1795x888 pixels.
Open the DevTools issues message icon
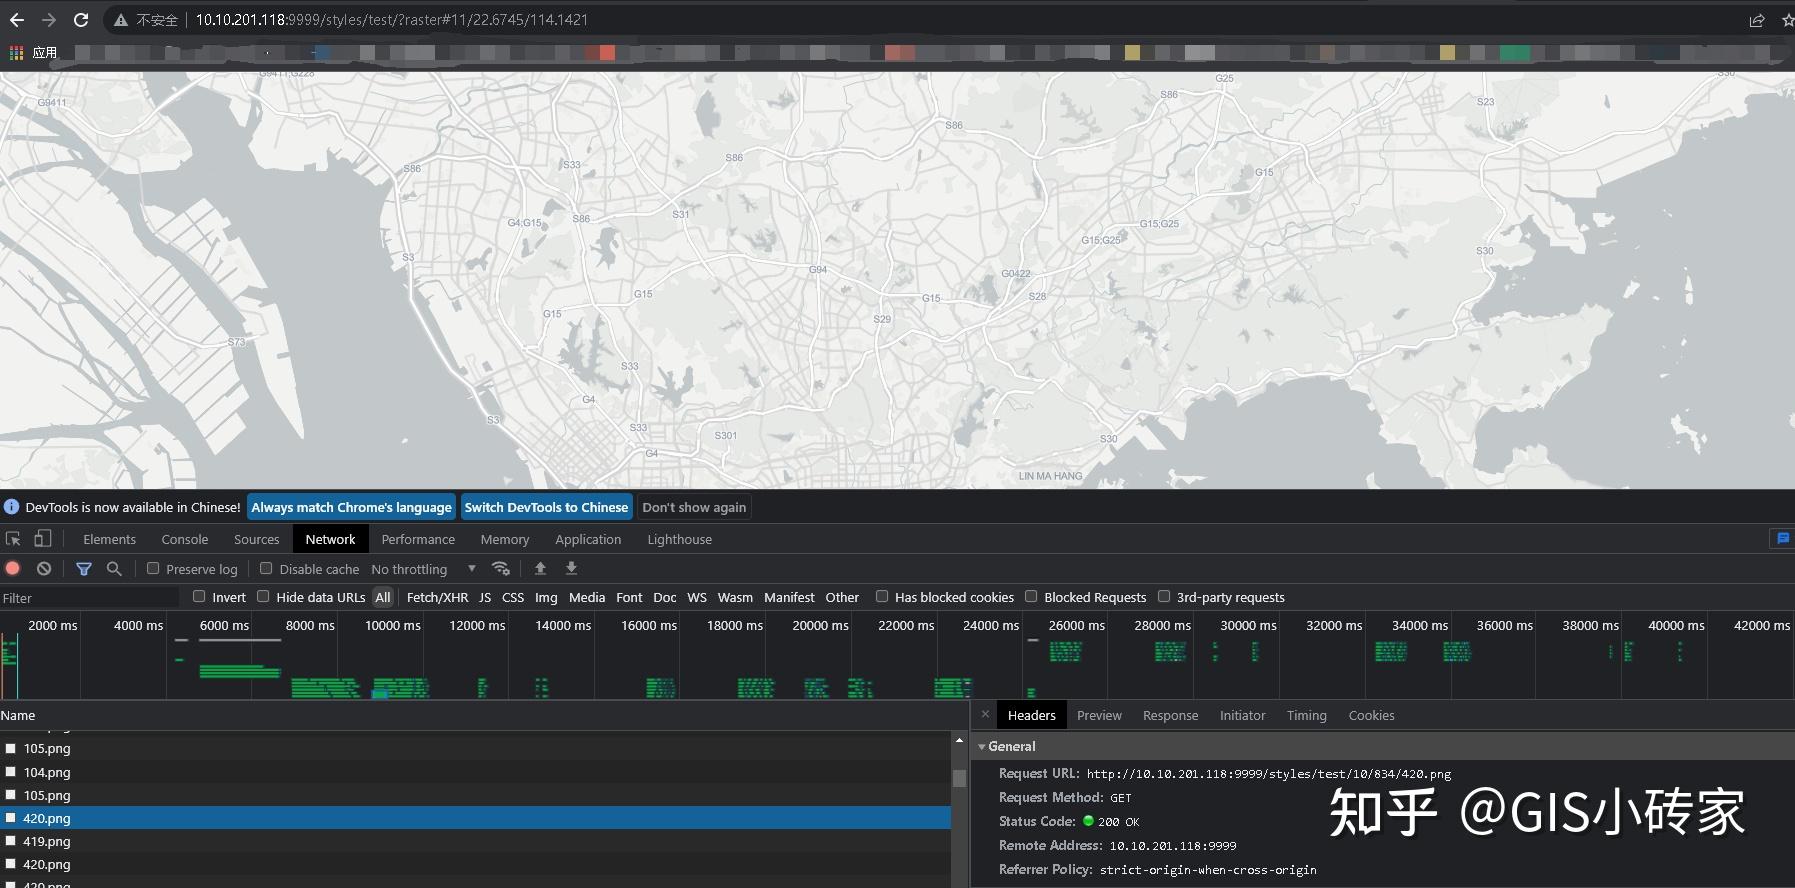tap(1782, 539)
